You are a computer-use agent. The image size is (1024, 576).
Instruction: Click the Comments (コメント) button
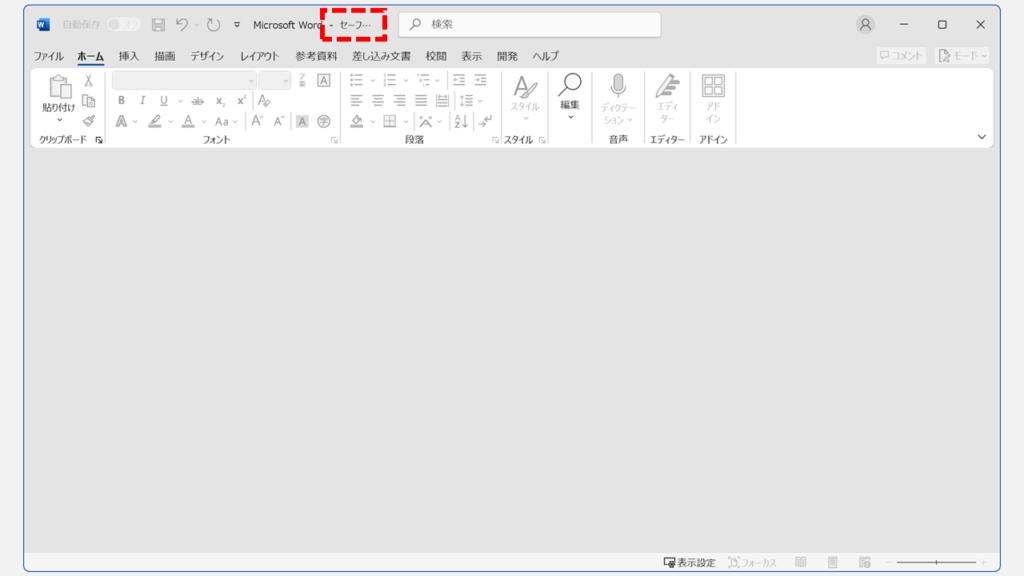point(901,56)
